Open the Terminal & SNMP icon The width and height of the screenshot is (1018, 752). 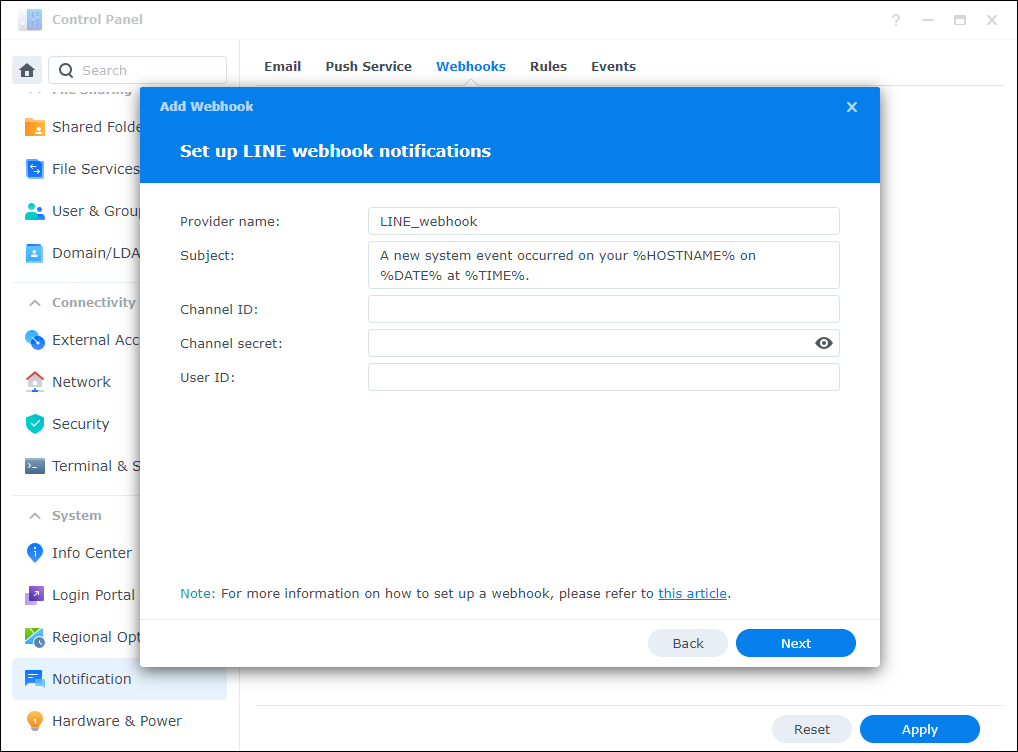tap(34, 466)
